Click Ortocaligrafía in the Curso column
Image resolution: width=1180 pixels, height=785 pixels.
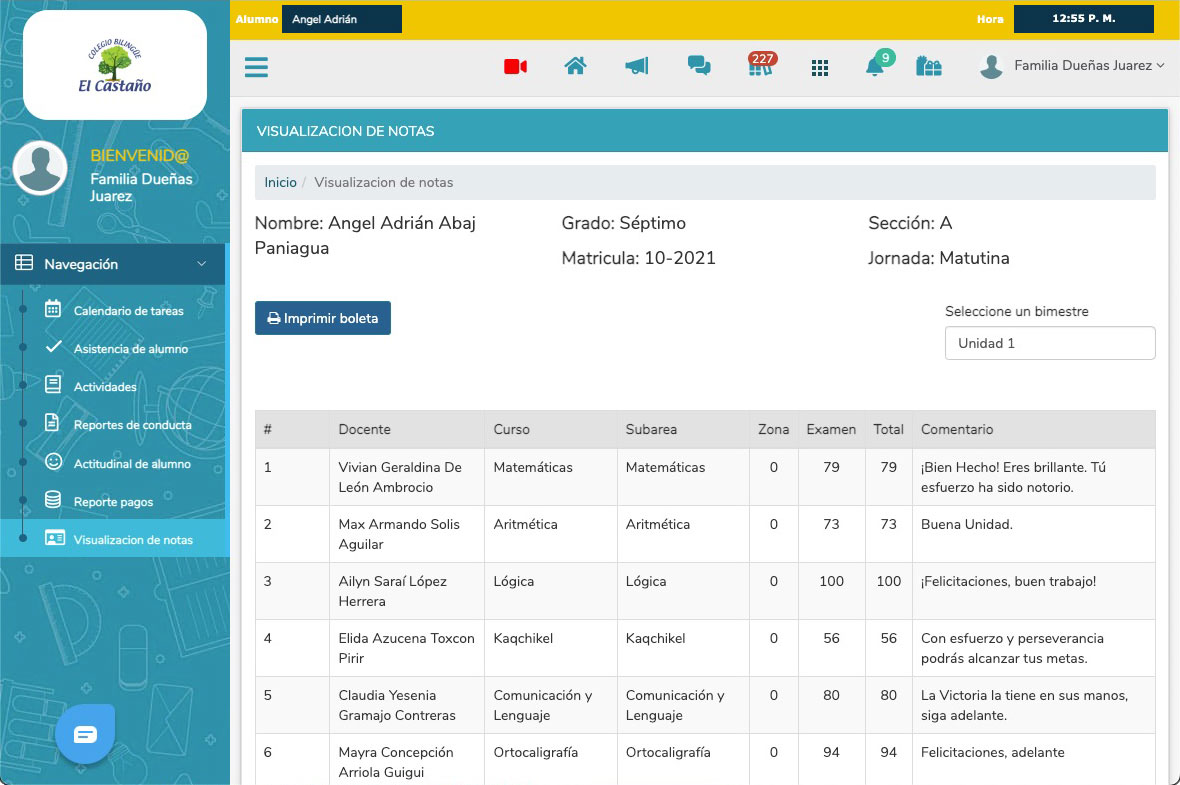[536, 753]
